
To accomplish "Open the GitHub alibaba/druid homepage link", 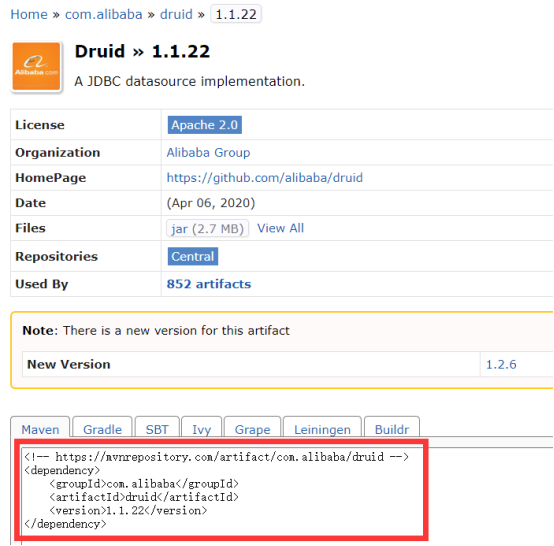I will (265, 177).
